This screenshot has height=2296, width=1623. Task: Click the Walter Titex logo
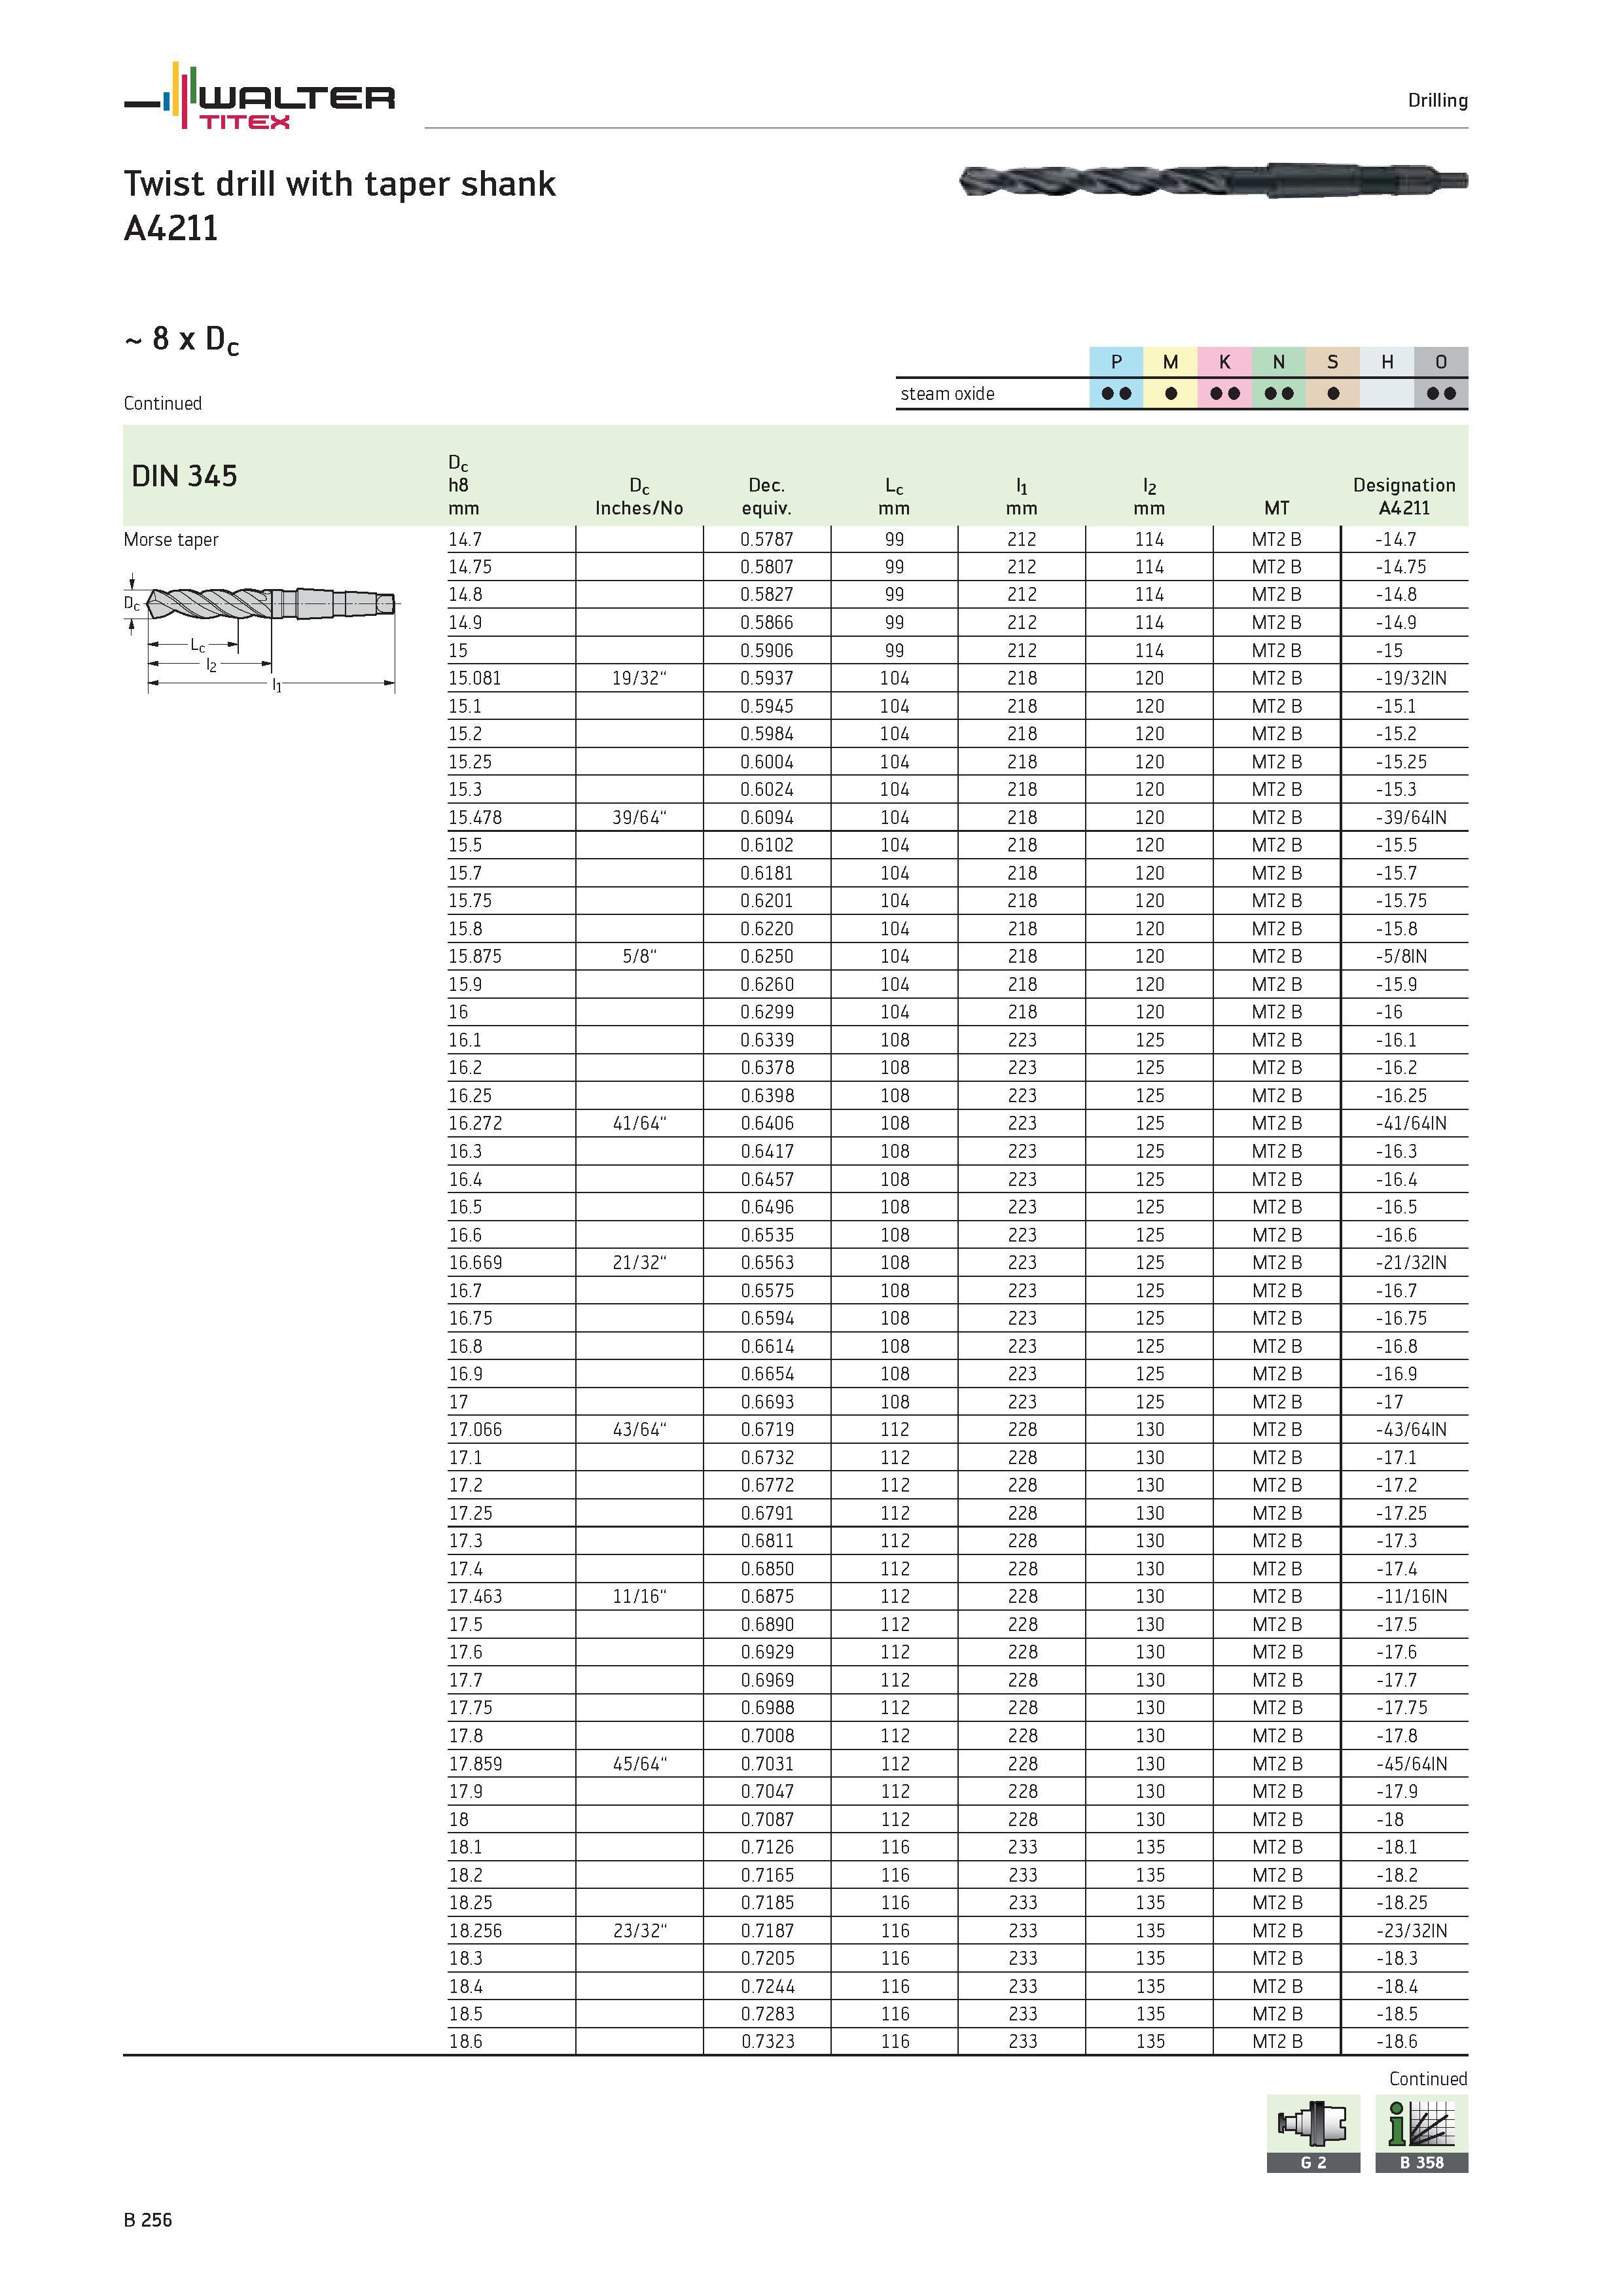click(x=259, y=96)
